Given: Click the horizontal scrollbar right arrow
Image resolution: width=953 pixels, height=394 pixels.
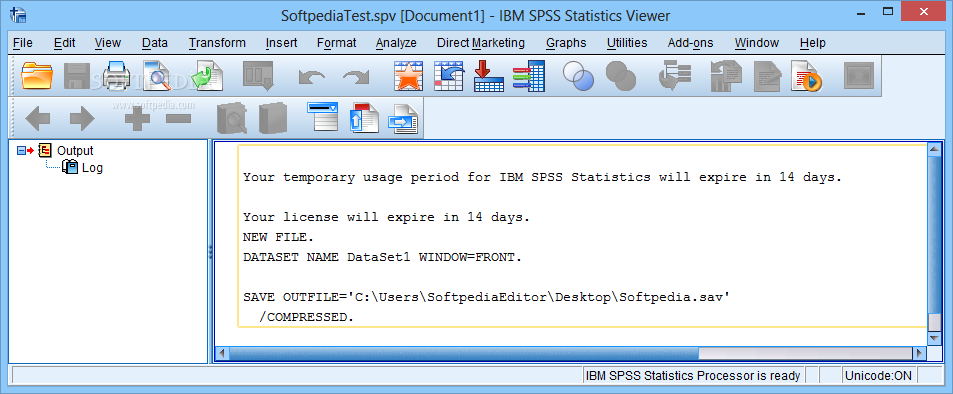Looking at the screenshot, I should pos(921,353).
